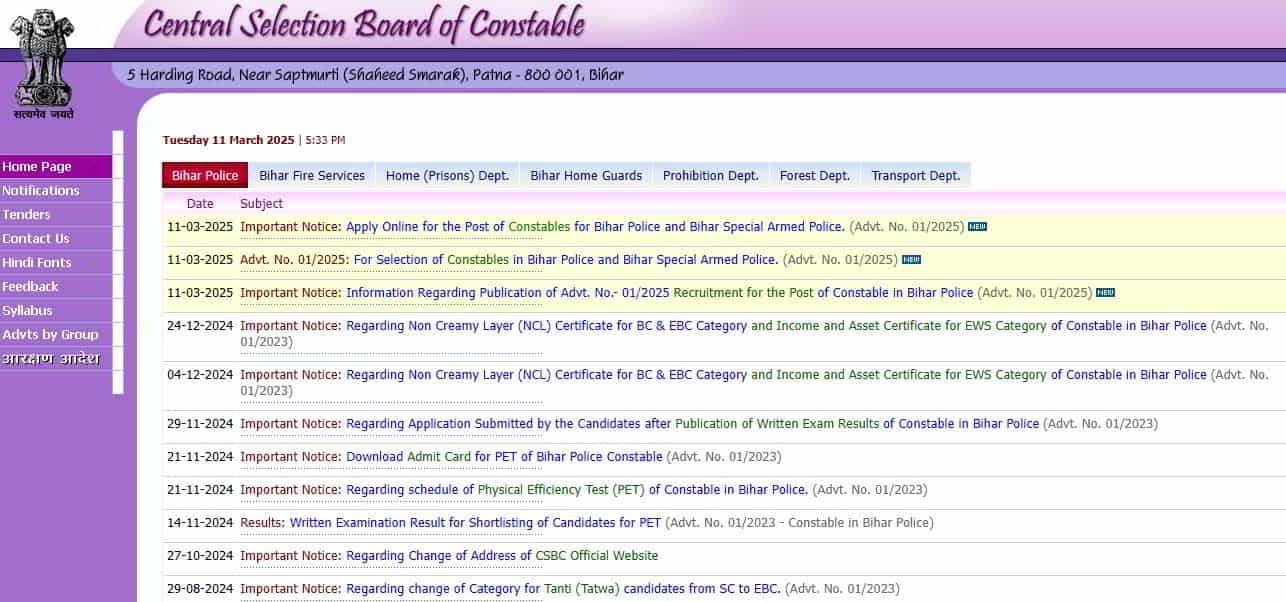Image resolution: width=1286 pixels, height=602 pixels.
Task: Open the 04-12-2024 NCL Certificate notice
Action: click(x=776, y=375)
